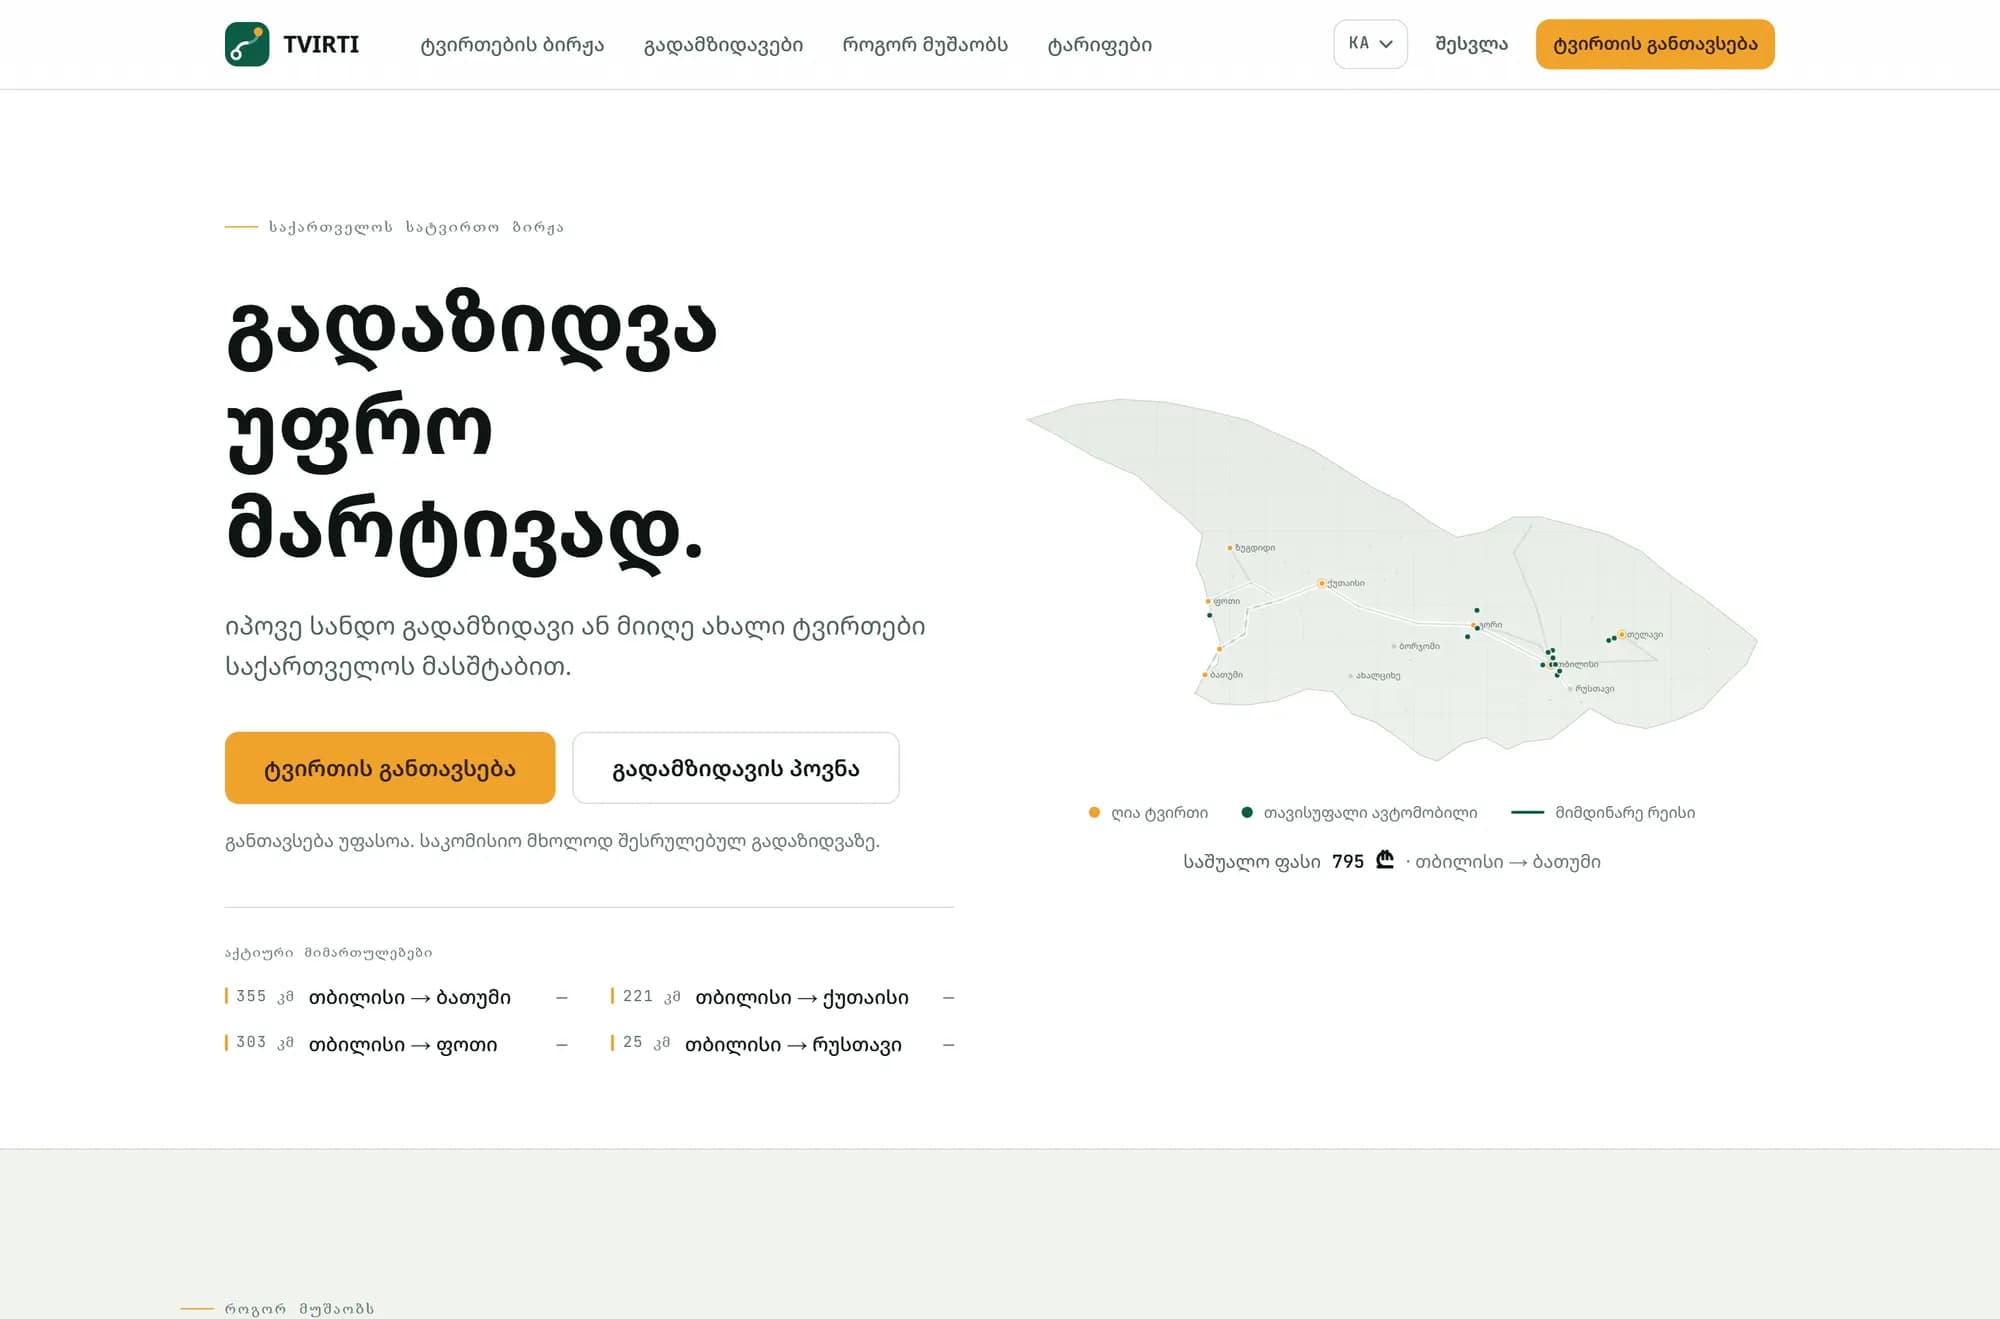Click the ახალციხე map point
Image resolution: width=2000 pixels, height=1319 pixels.
point(1351,676)
